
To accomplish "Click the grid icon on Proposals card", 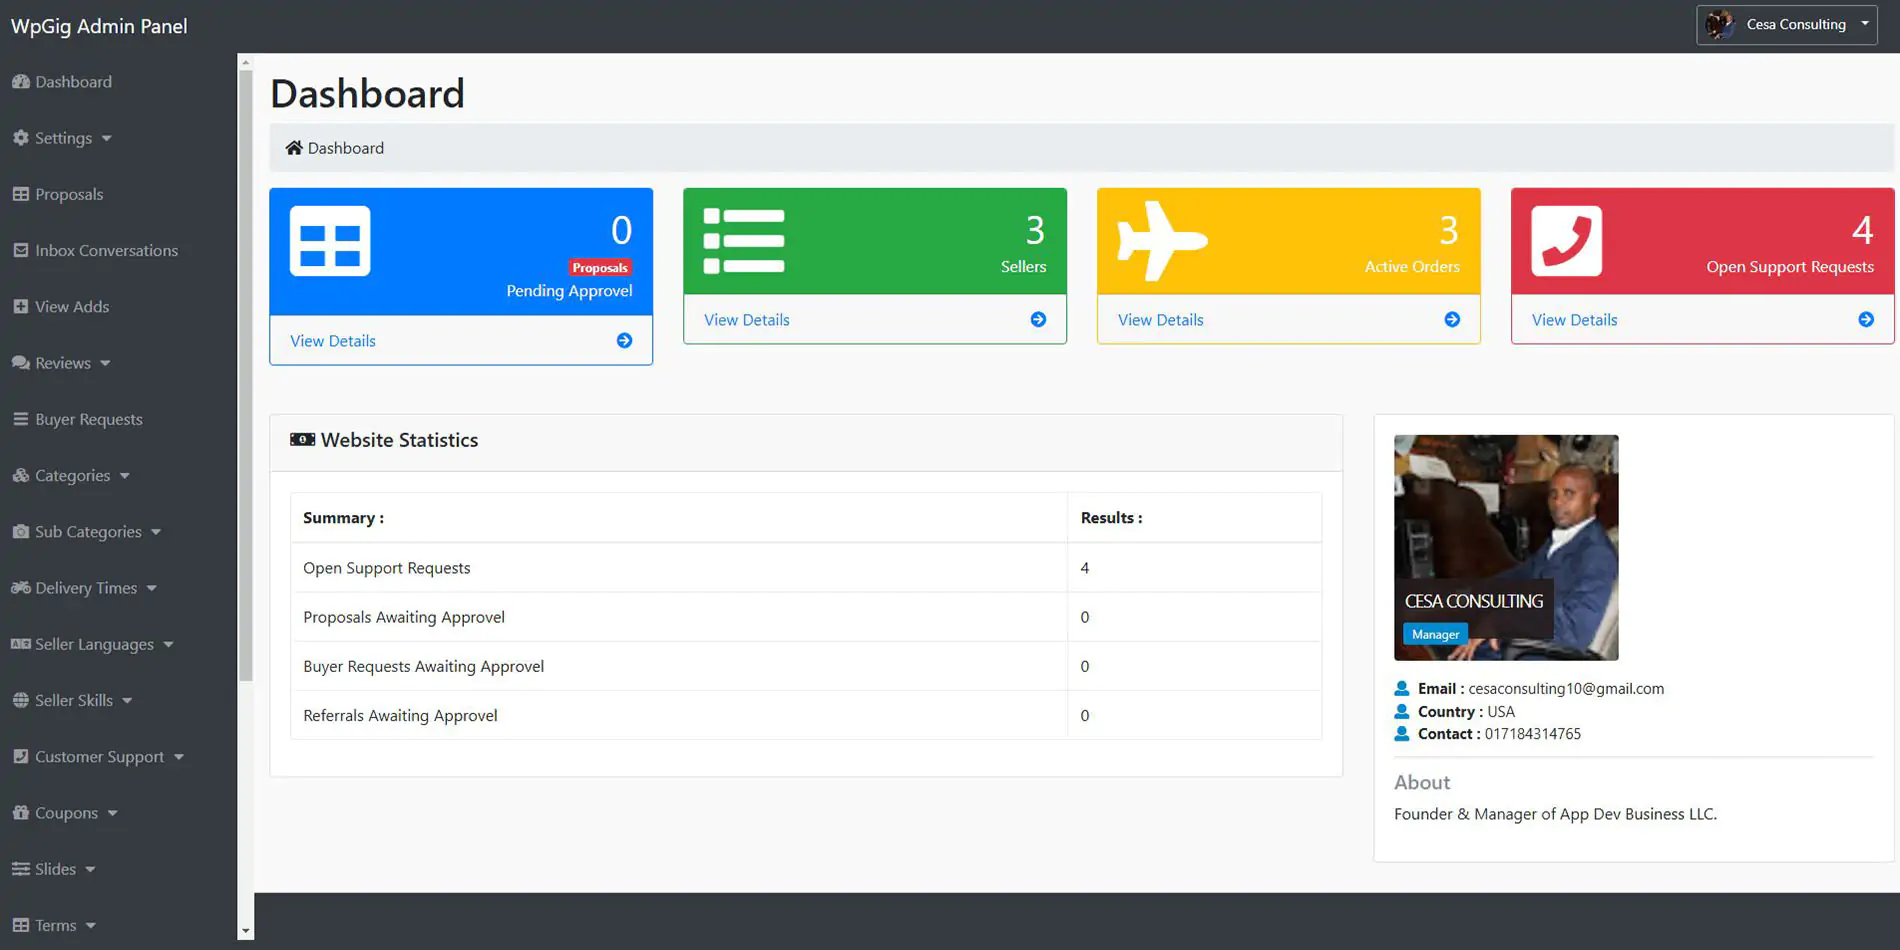I will pos(330,241).
